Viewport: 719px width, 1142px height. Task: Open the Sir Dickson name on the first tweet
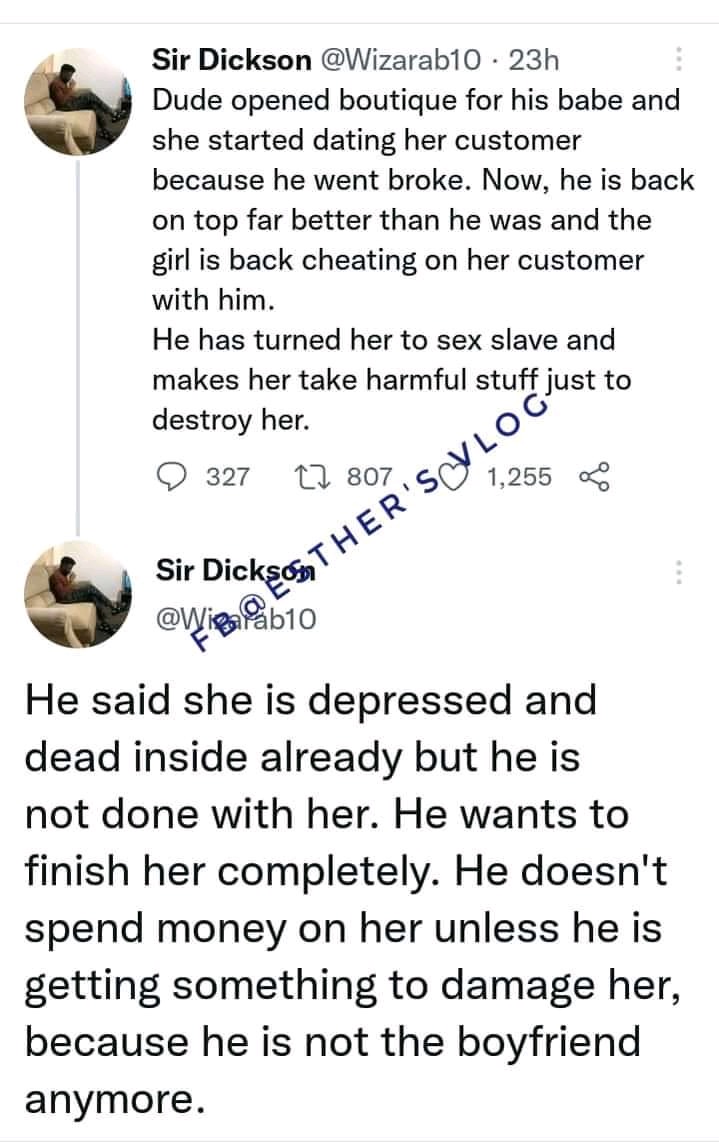(232, 60)
